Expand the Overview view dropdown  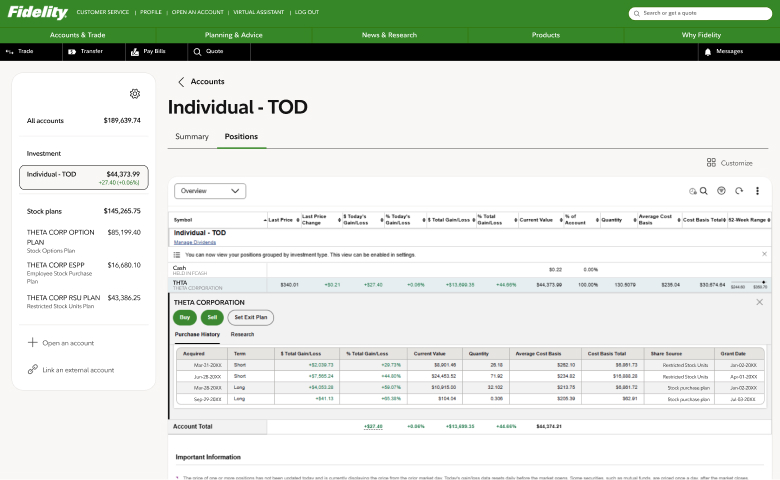pos(209,190)
